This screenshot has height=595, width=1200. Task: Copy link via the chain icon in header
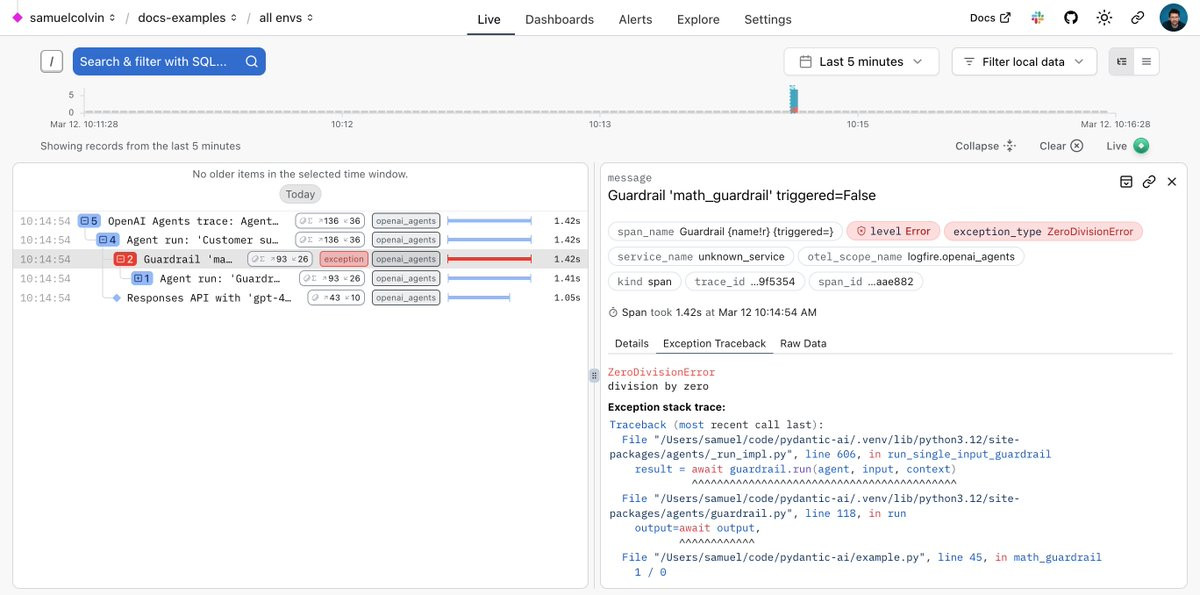click(x=1137, y=18)
